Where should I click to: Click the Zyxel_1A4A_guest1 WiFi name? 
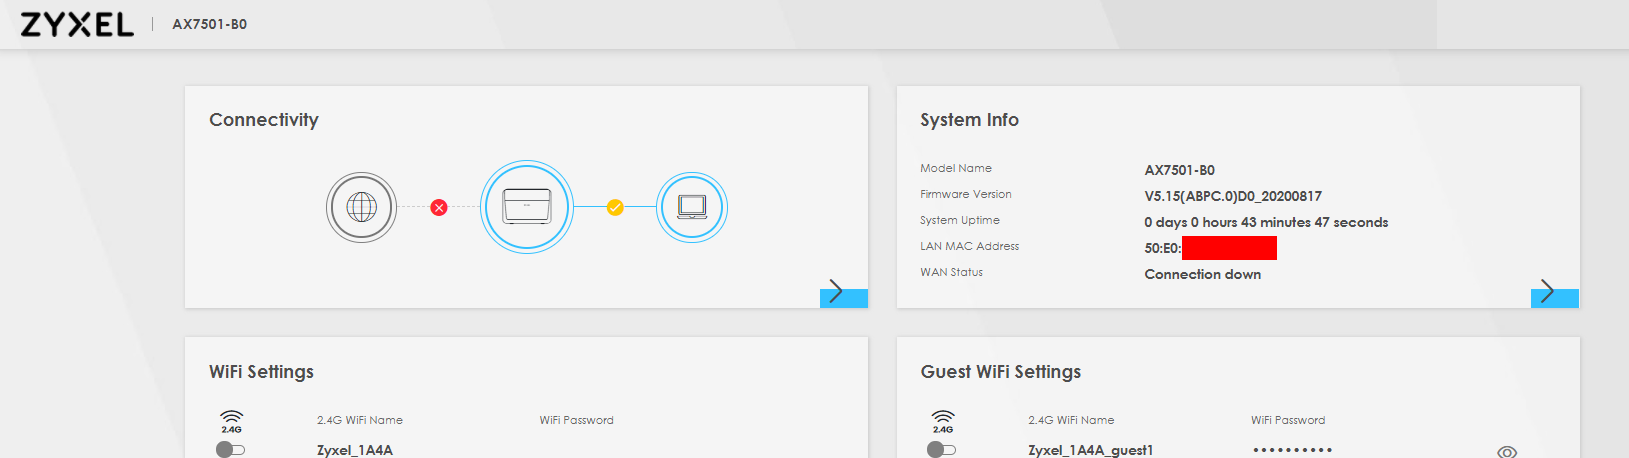pos(1090,450)
